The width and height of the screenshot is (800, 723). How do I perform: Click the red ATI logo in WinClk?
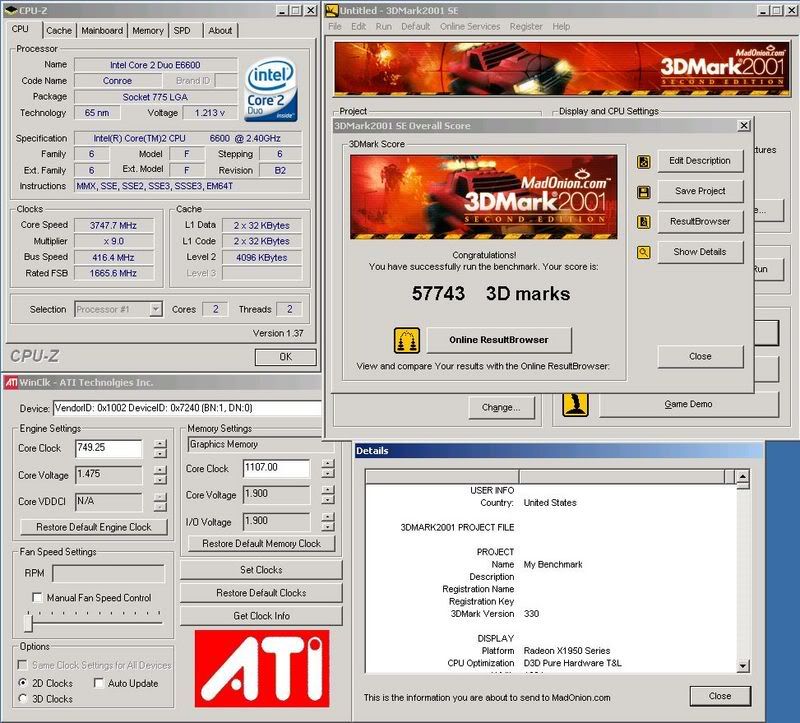[x=262, y=668]
